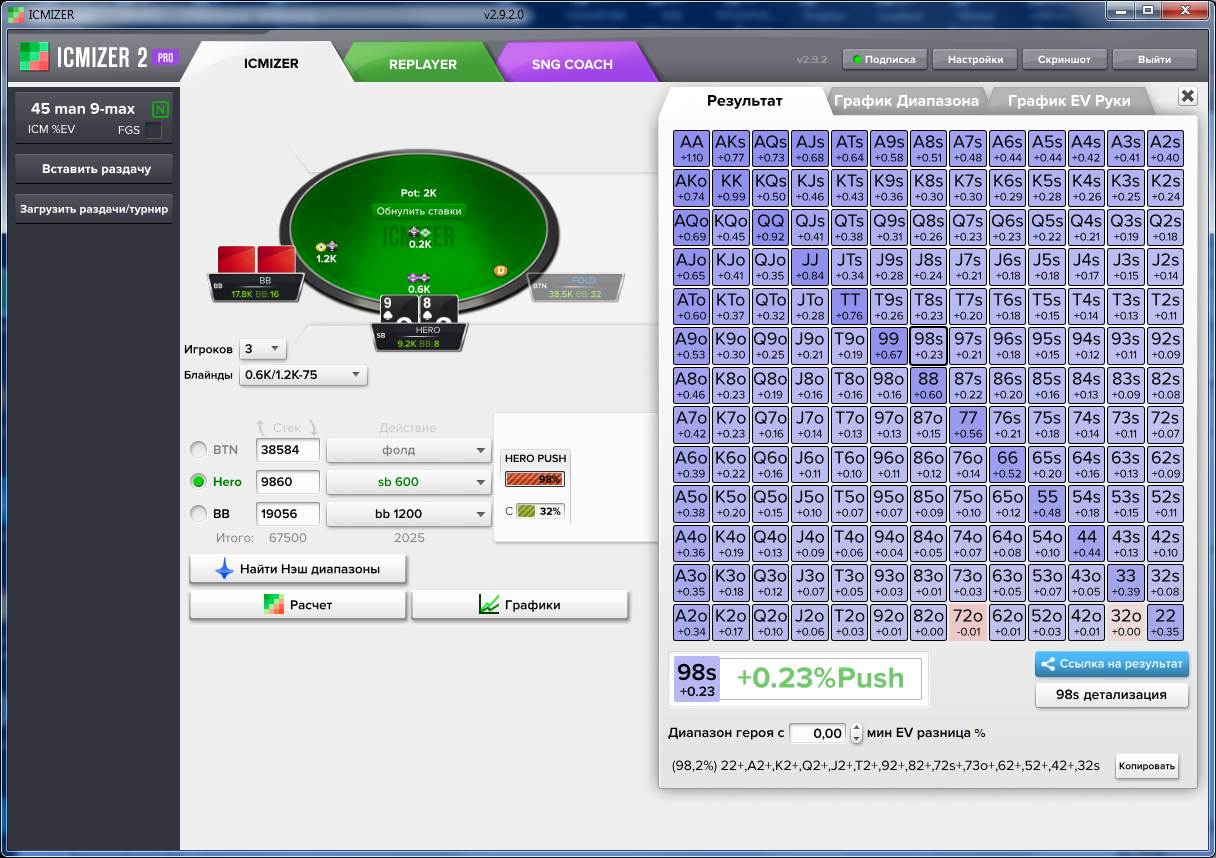Click the BTN stack field 38584
This screenshot has width=1216, height=858.
click(x=288, y=450)
